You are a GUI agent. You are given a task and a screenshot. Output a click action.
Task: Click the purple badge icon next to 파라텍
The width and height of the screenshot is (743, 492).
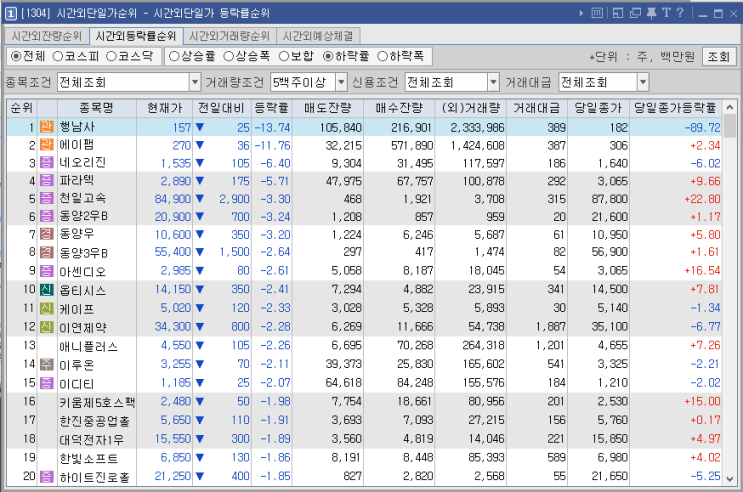coord(46,180)
